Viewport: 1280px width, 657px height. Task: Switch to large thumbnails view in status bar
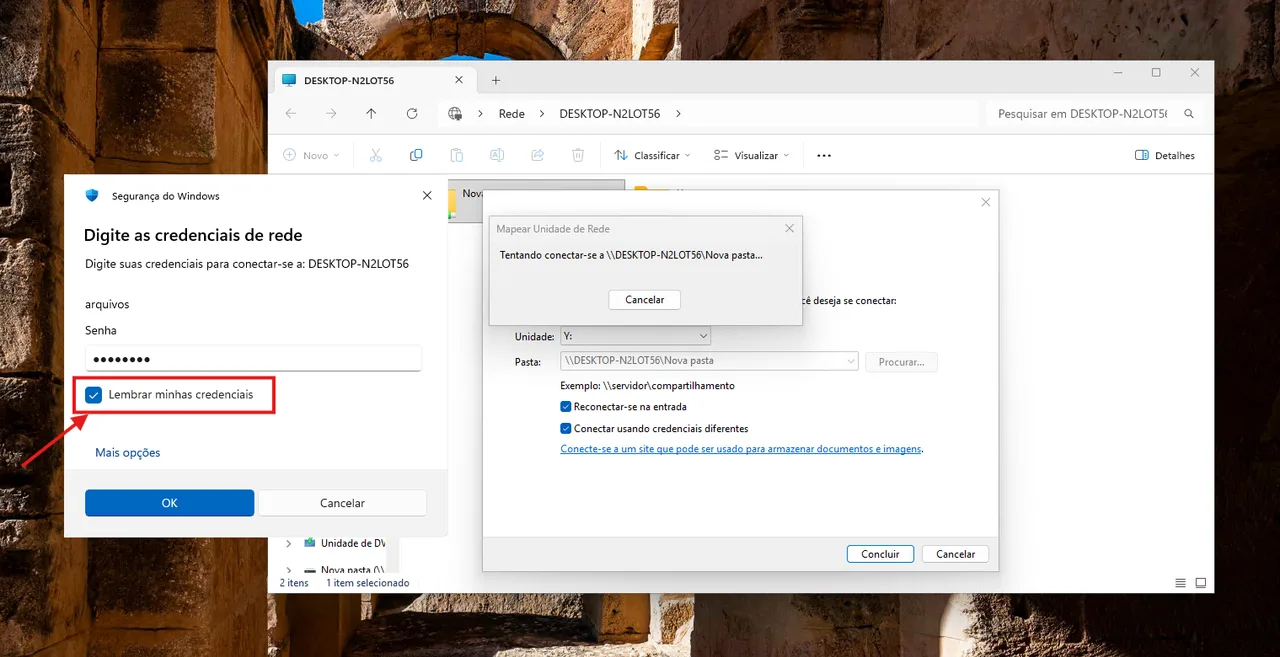pos(1201,583)
